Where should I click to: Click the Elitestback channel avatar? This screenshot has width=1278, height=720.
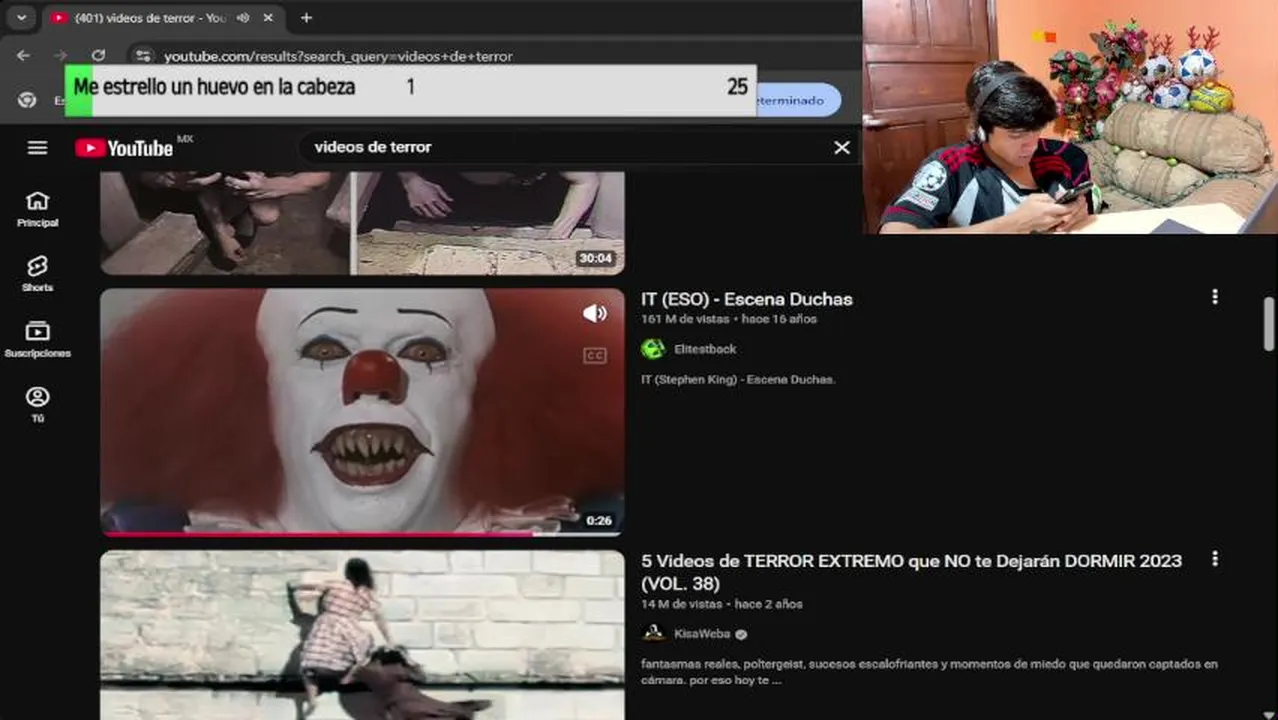point(653,349)
